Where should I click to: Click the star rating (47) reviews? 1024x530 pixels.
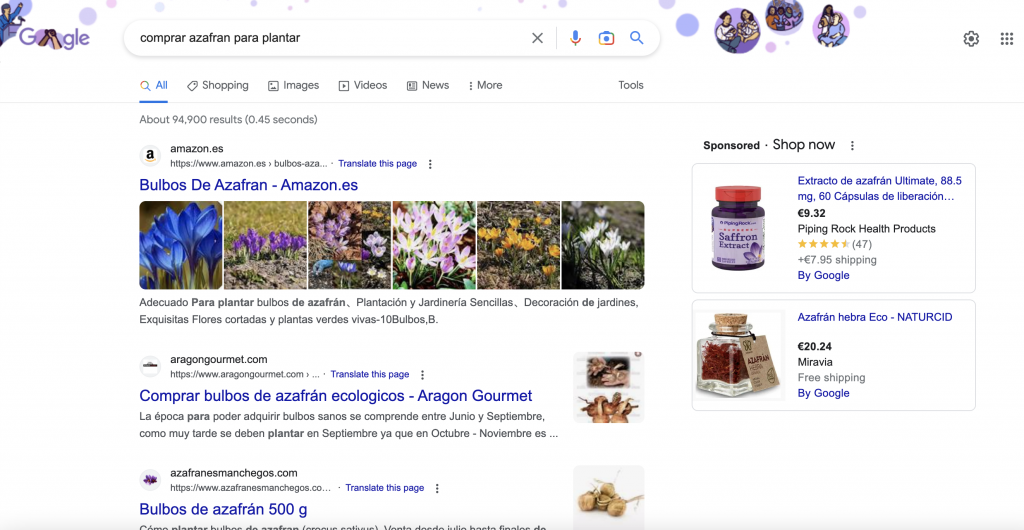[x=835, y=244]
